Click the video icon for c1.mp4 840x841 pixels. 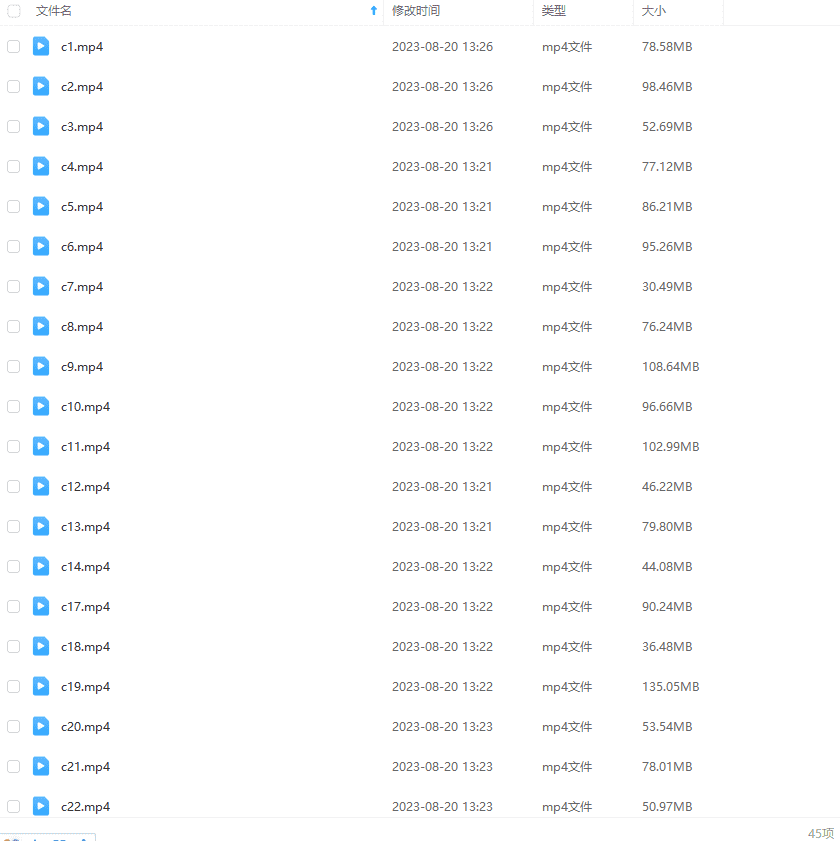(41, 46)
